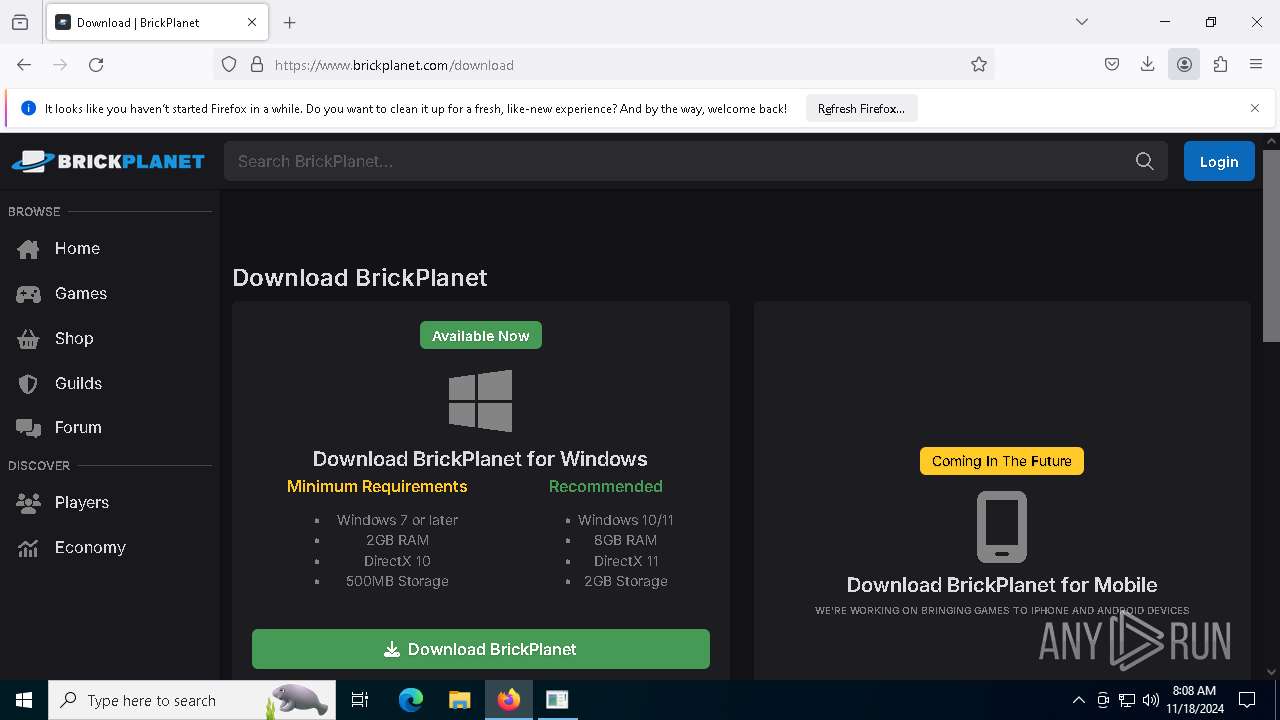Click the volume speaker tray icon
The width and height of the screenshot is (1280, 720).
(1151, 700)
